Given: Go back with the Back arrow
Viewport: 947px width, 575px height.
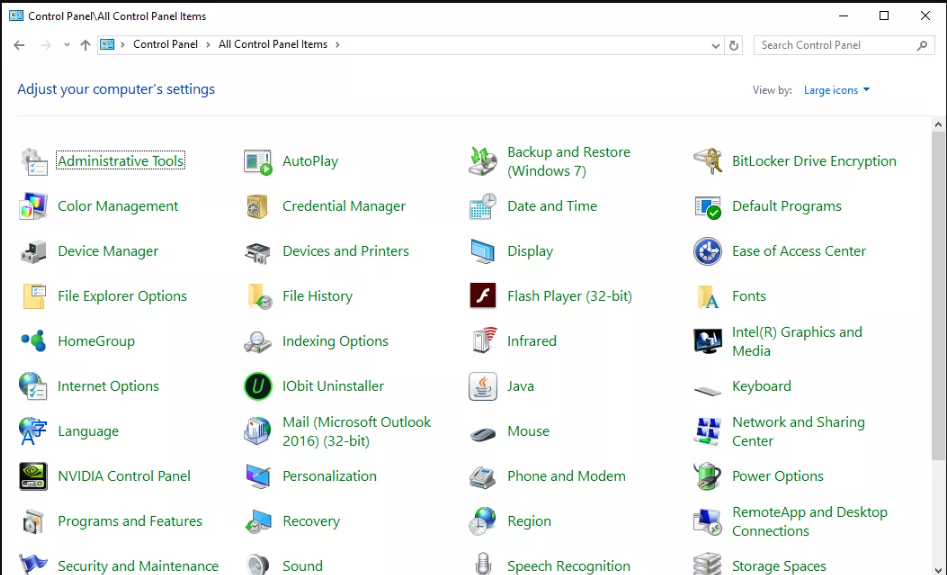Looking at the screenshot, I should click(19, 45).
